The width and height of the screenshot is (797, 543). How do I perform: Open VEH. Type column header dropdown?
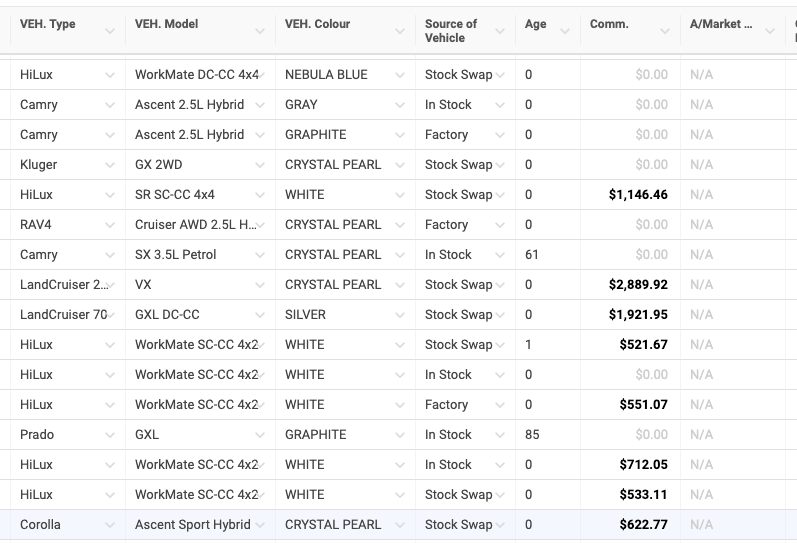point(110,32)
